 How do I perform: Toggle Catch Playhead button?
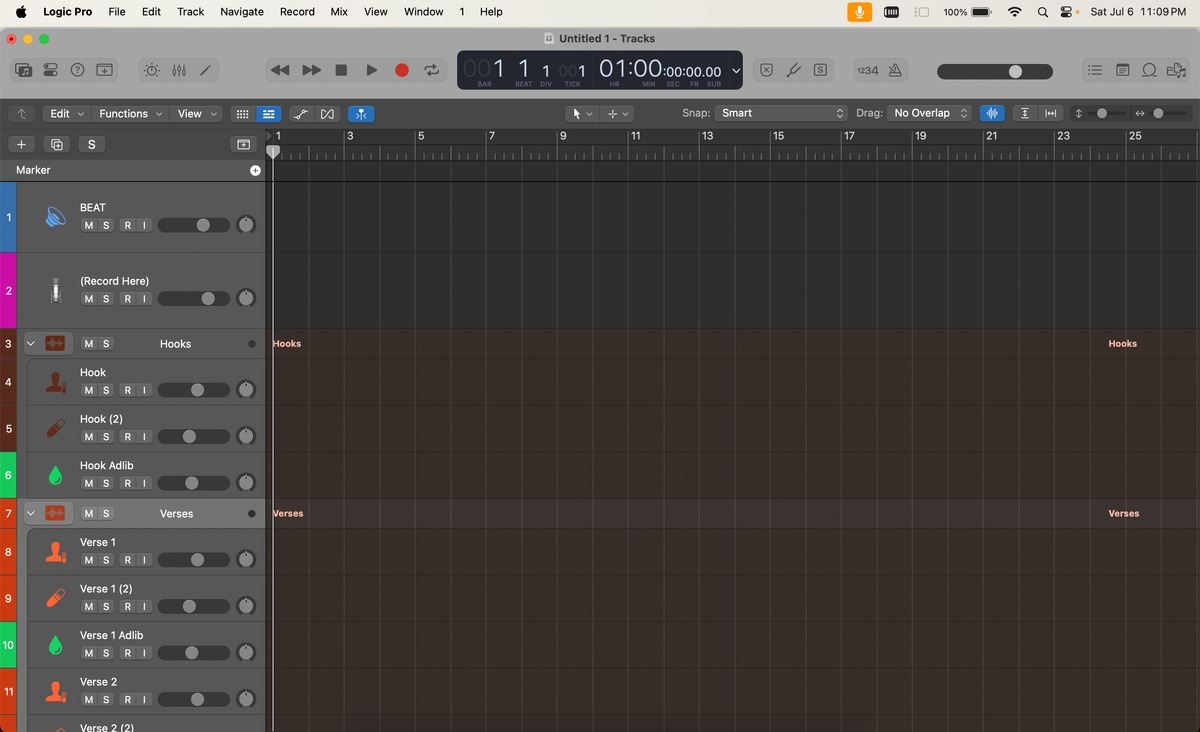(x=361, y=114)
